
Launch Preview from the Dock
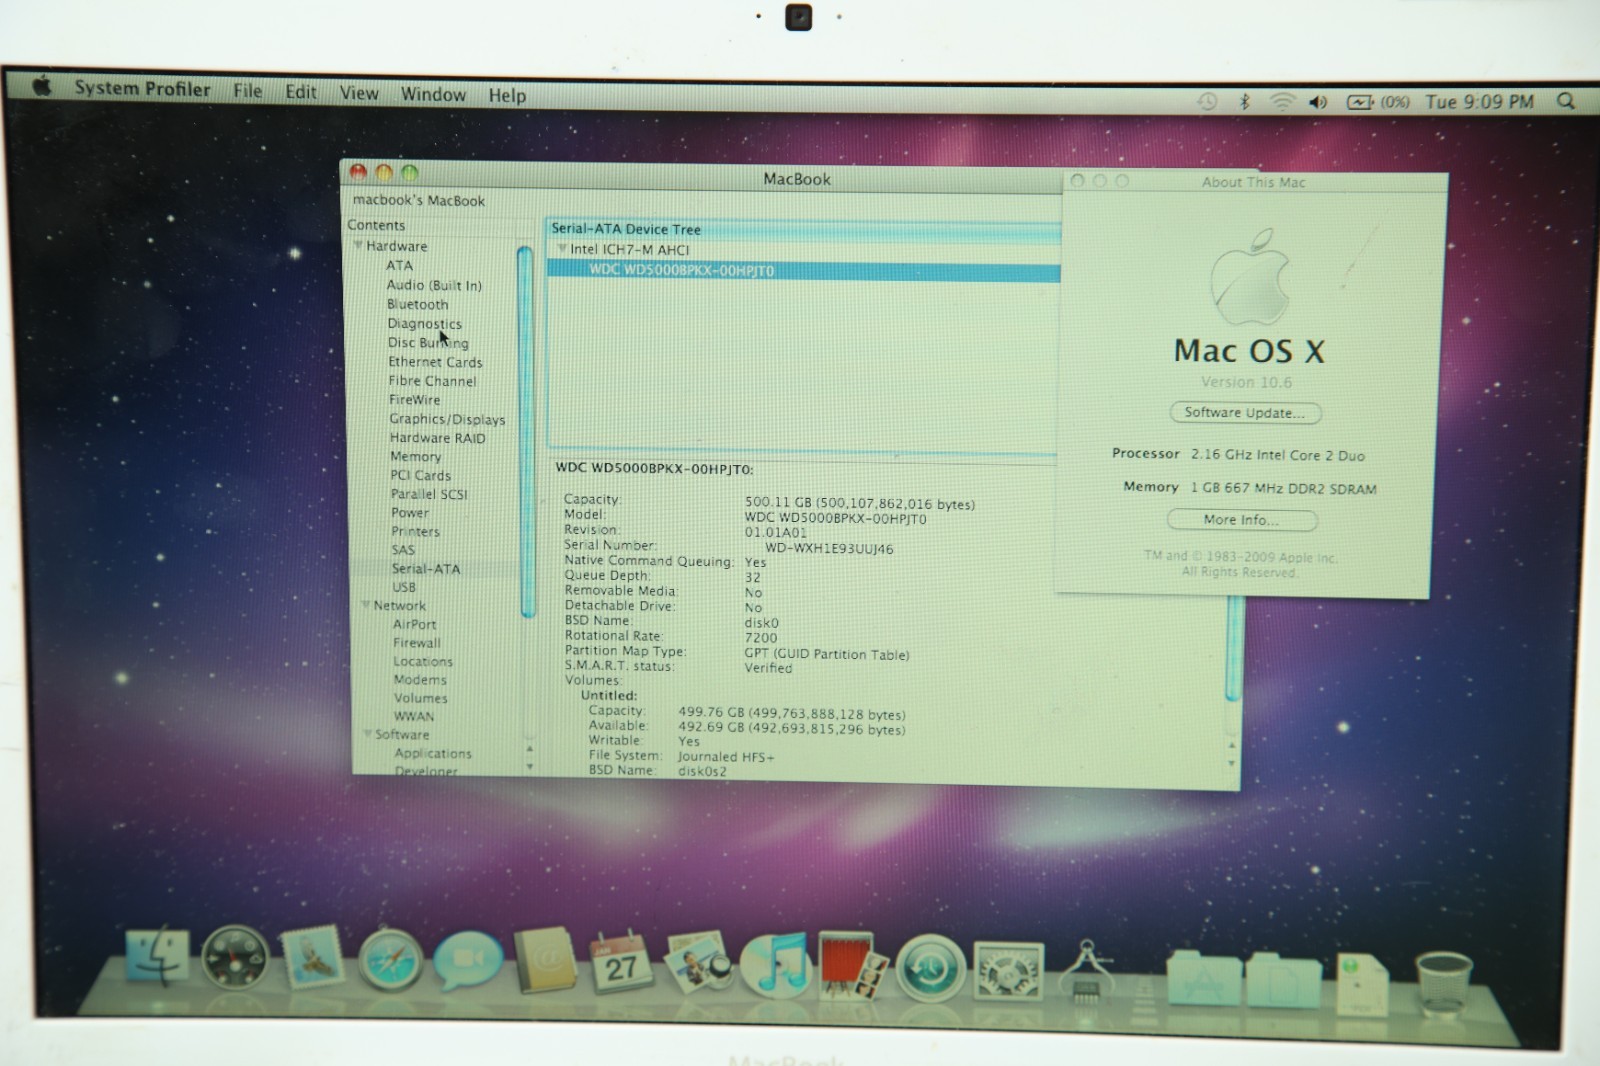698,964
